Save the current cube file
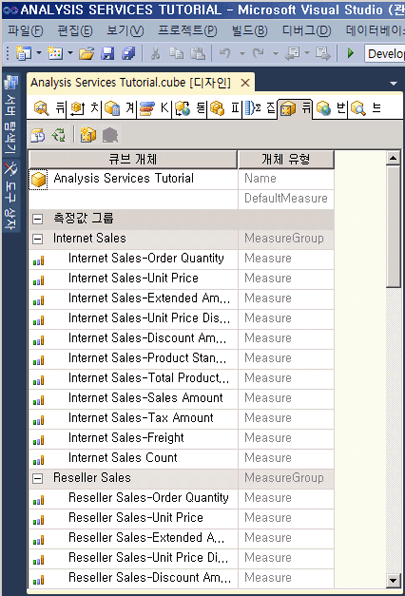Image resolution: width=405 pixels, height=596 pixels. point(108,54)
